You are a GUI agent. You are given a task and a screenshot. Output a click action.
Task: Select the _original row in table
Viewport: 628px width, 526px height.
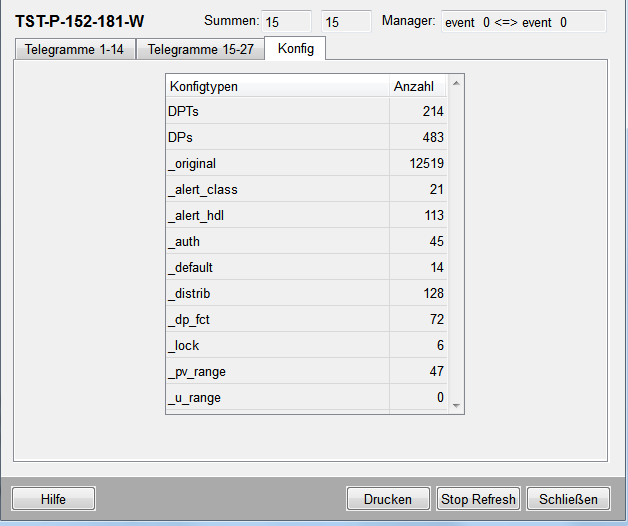click(277, 164)
